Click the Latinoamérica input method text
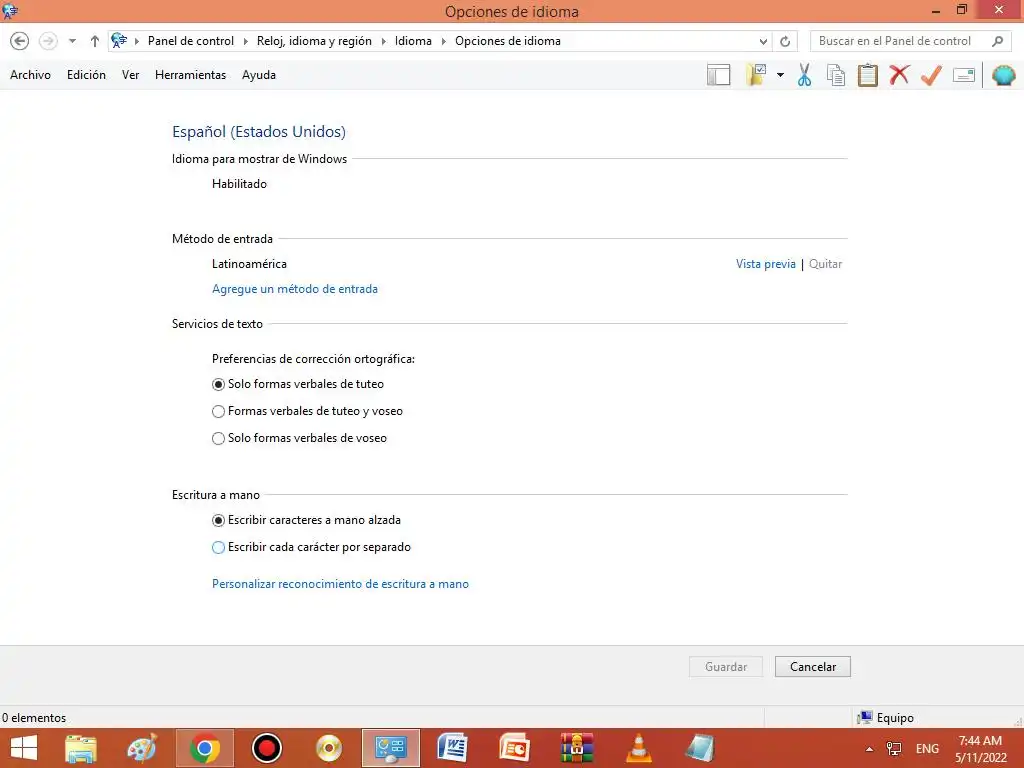The height and width of the screenshot is (768, 1024). tap(249, 264)
